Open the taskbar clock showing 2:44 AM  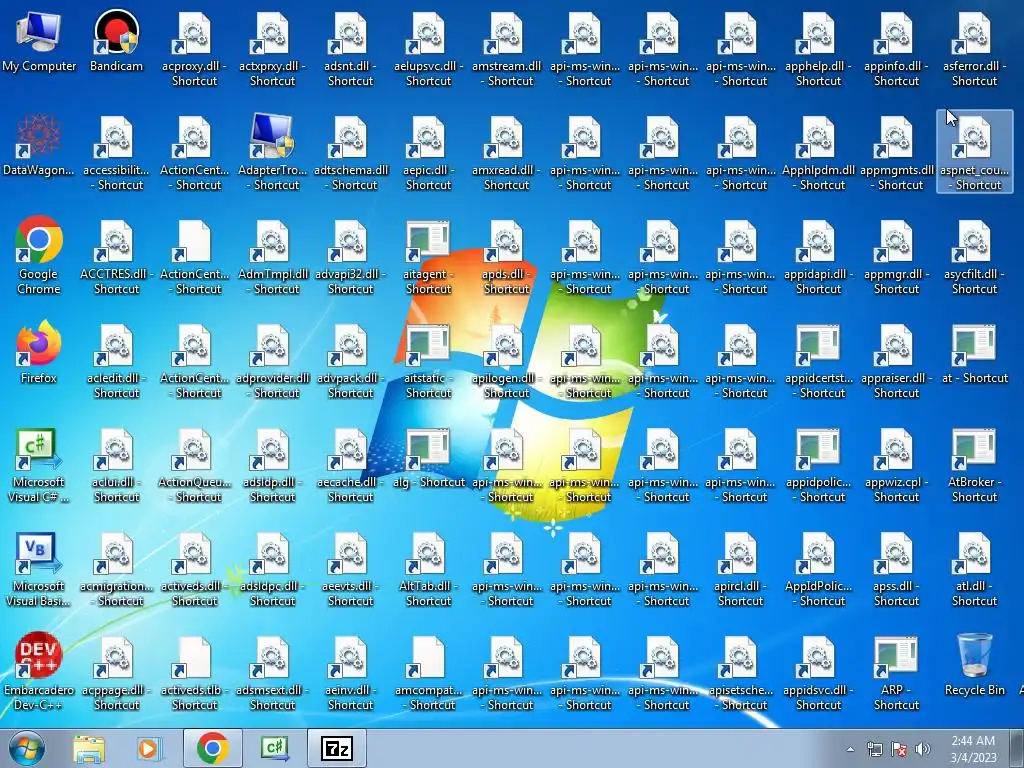coord(973,749)
